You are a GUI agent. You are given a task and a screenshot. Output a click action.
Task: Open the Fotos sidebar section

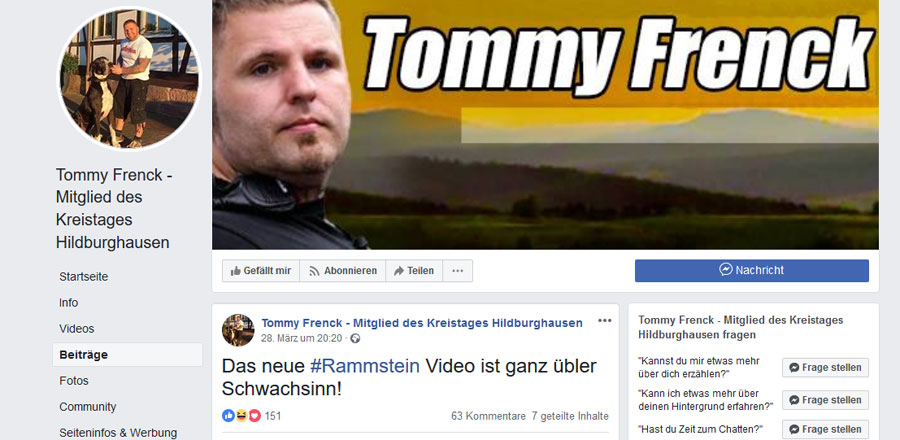click(x=72, y=381)
